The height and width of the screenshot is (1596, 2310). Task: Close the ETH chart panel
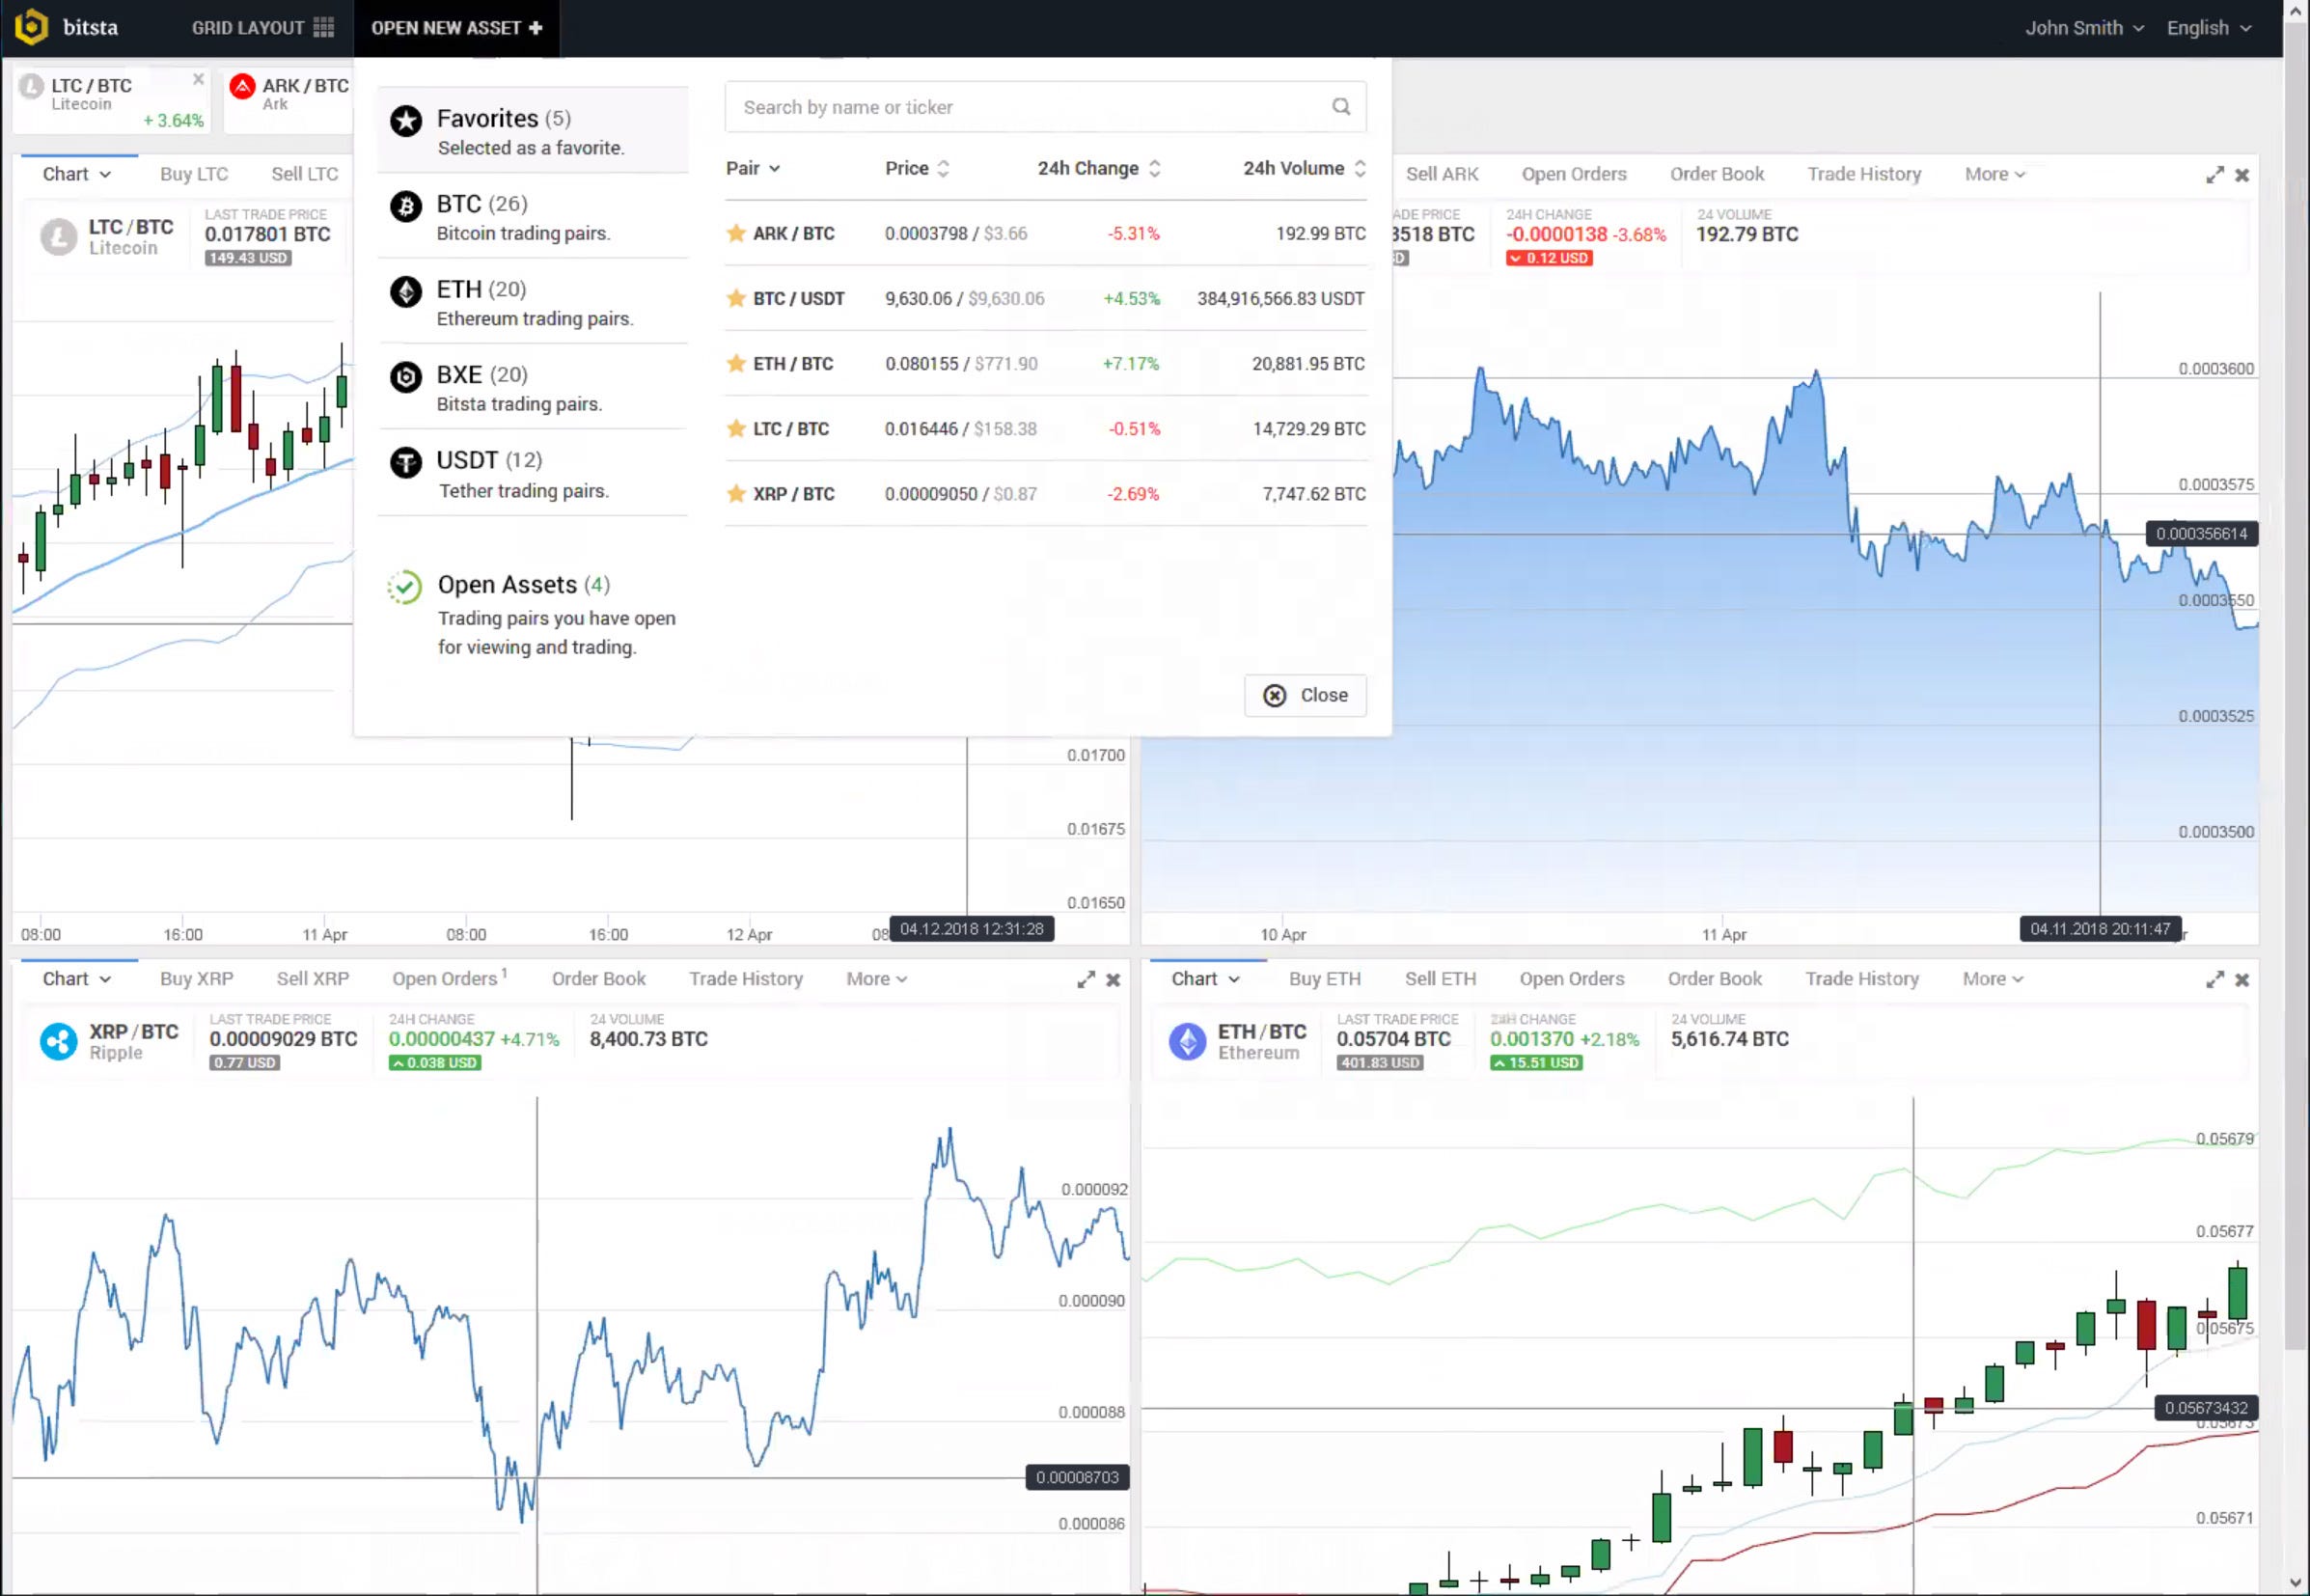2242,980
